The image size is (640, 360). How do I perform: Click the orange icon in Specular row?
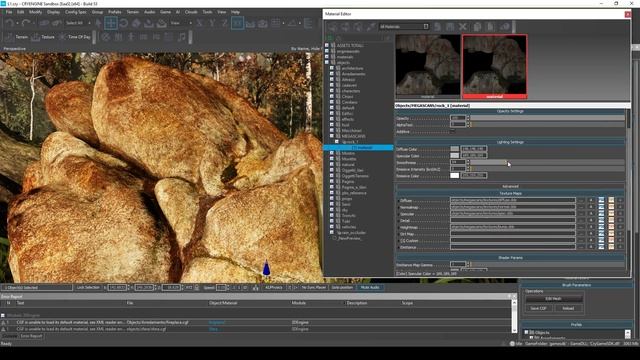coord(611,214)
